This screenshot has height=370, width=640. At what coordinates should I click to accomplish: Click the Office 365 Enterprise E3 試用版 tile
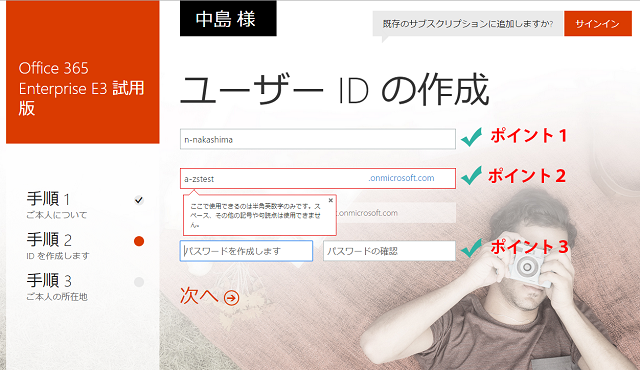coord(82,72)
